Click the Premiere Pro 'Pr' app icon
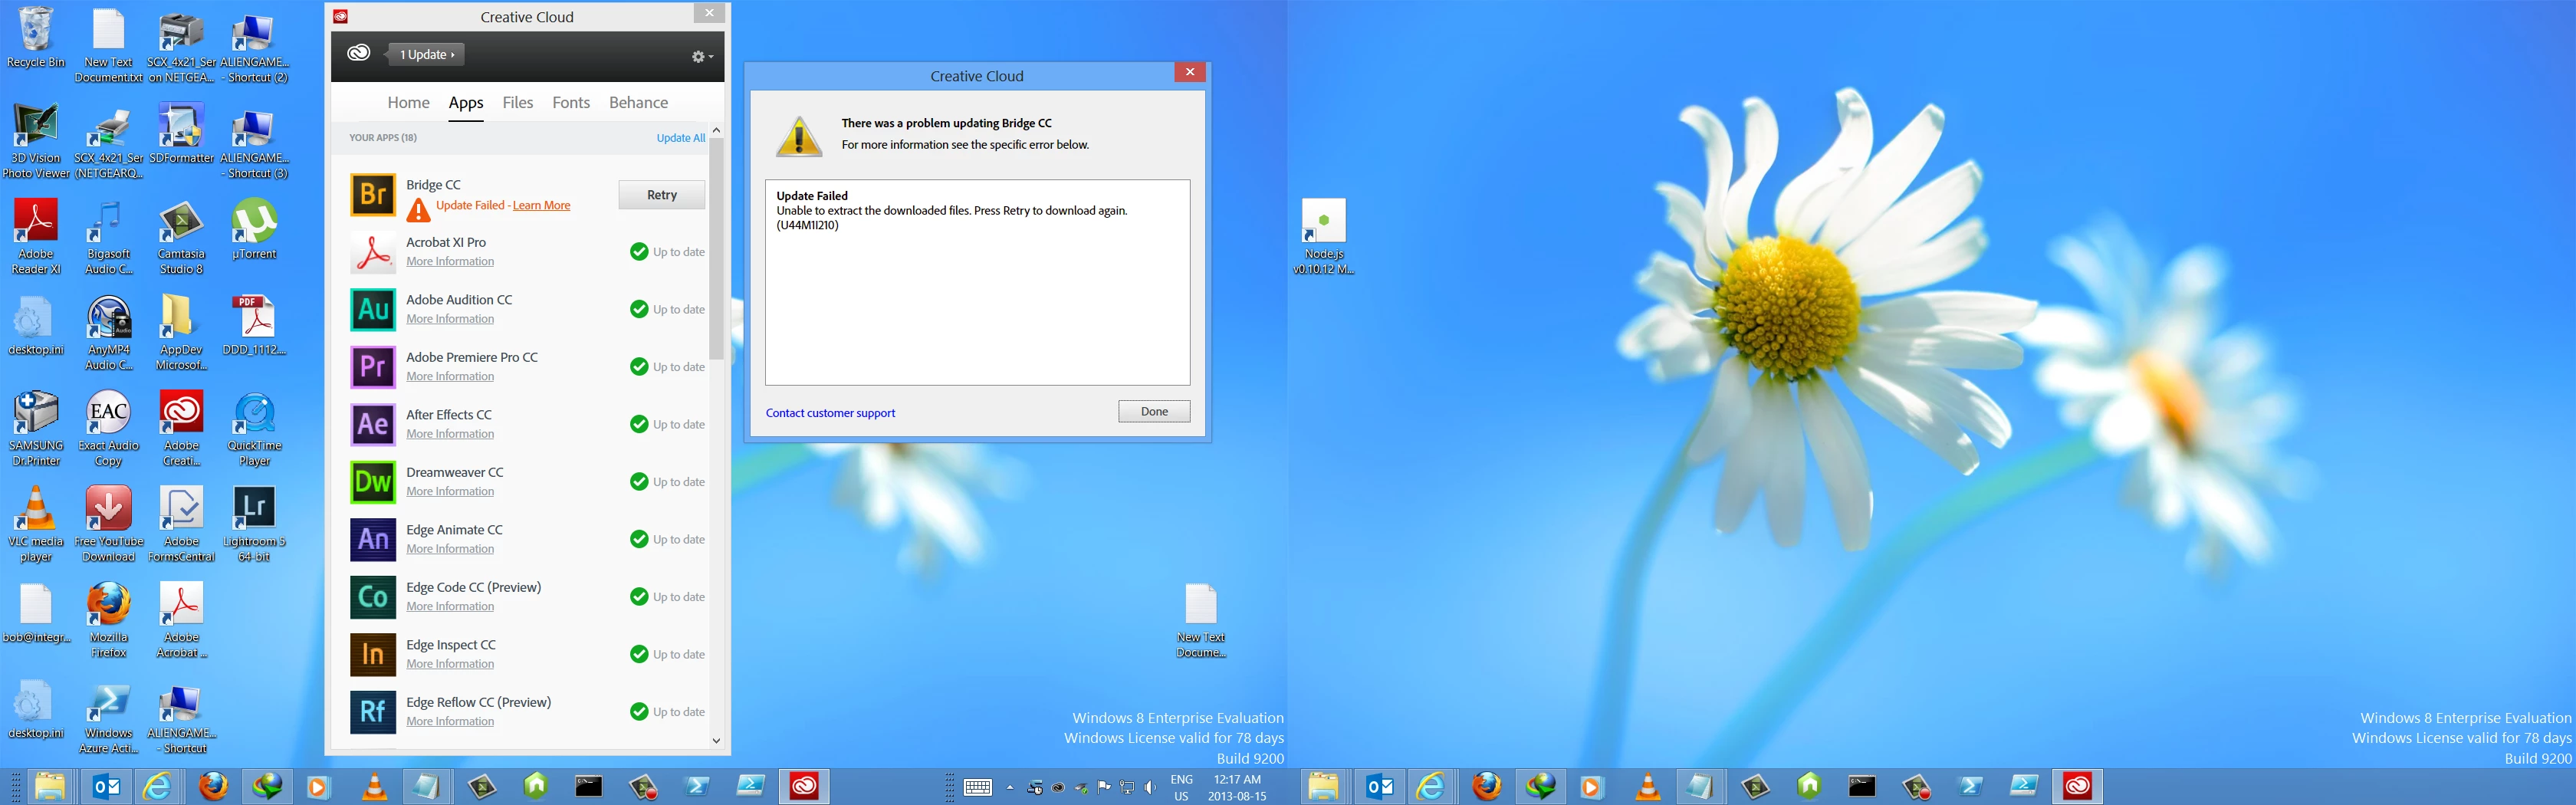The height and width of the screenshot is (805, 2576). point(373,367)
